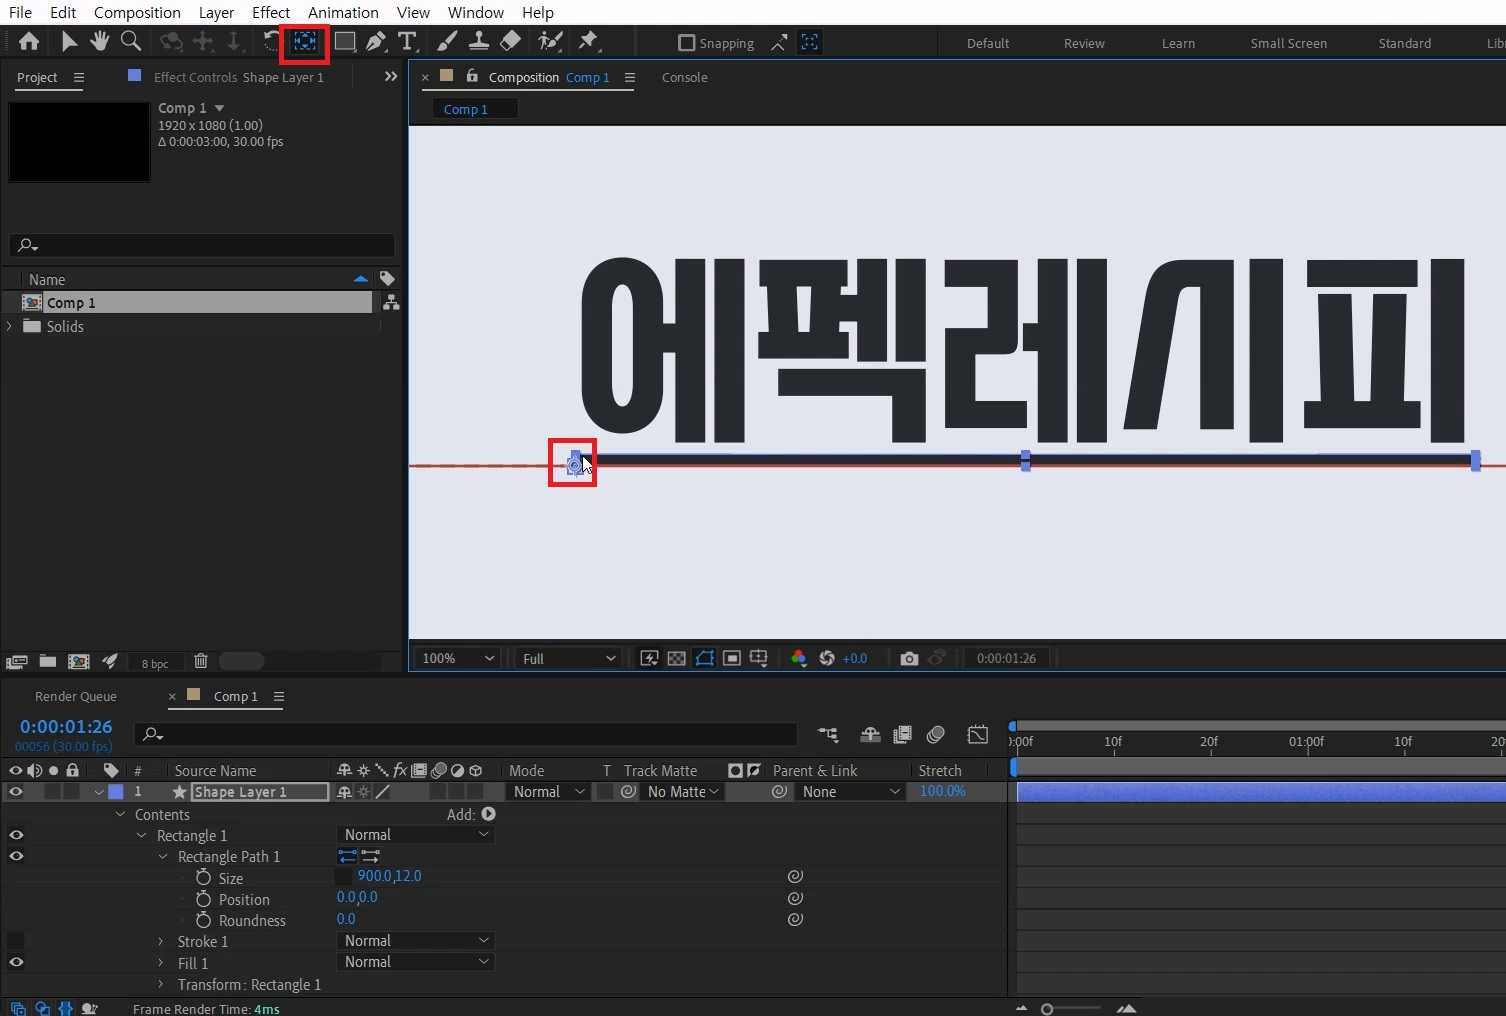Open the Animation menu
This screenshot has height=1016, width=1506.
(343, 12)
